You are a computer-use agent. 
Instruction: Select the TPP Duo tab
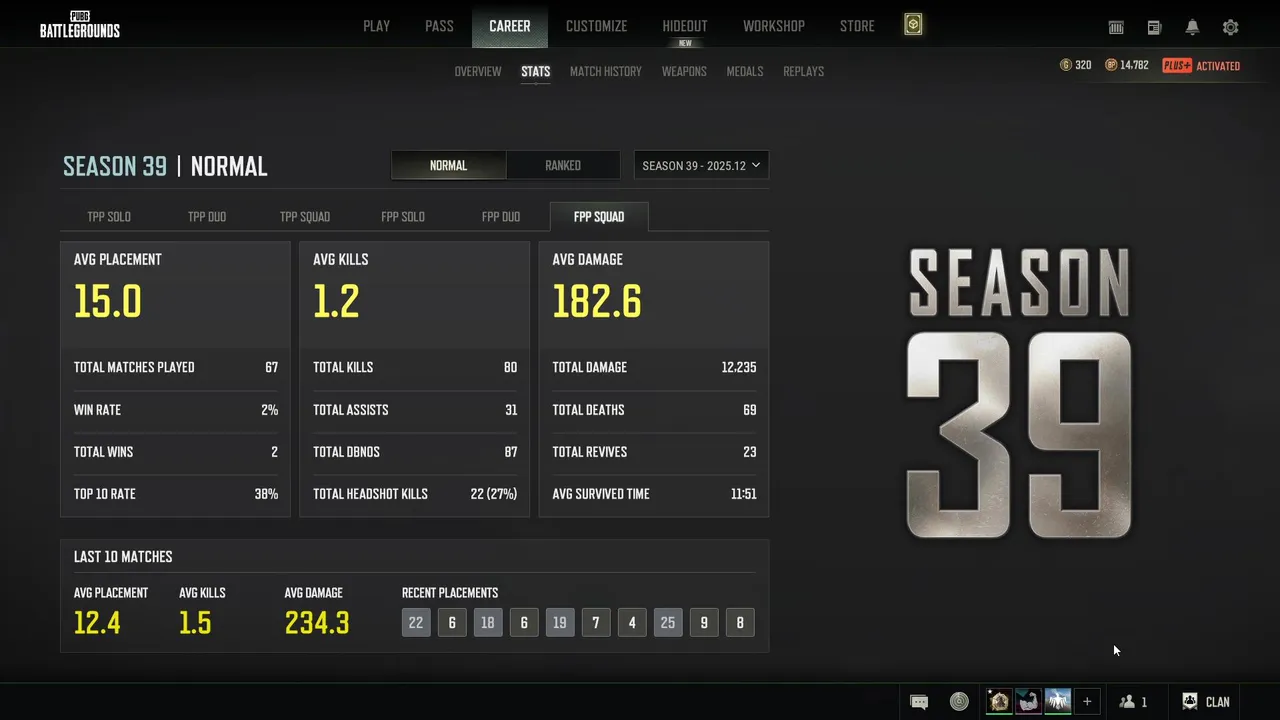click(207, 217)
